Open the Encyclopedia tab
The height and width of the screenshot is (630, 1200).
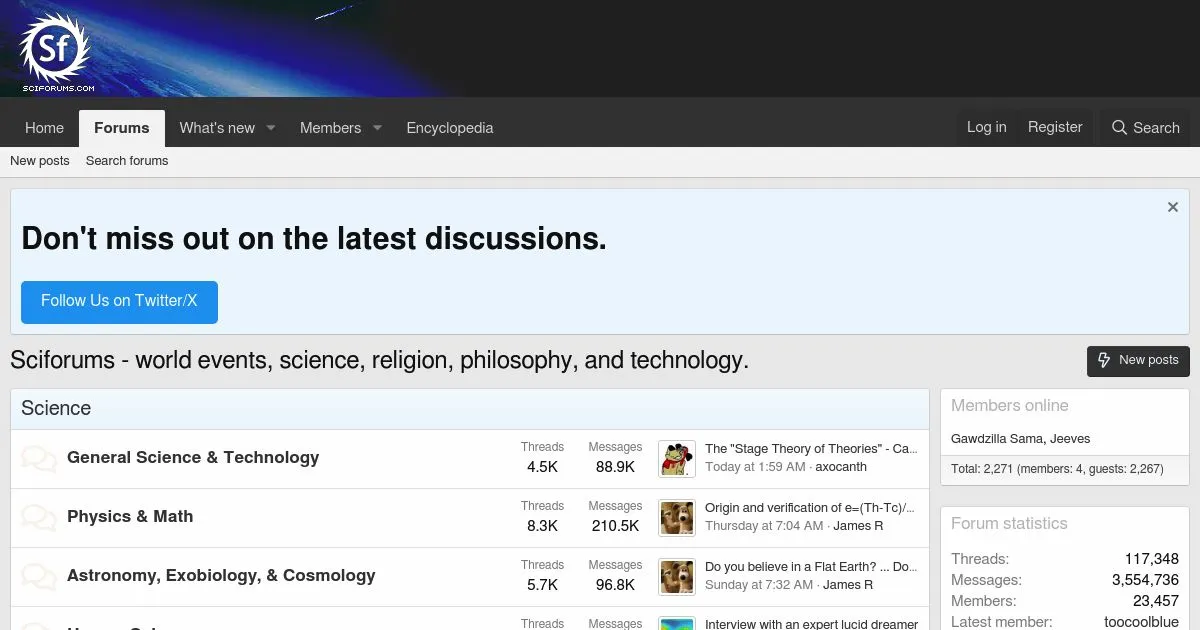click(450, 128)
